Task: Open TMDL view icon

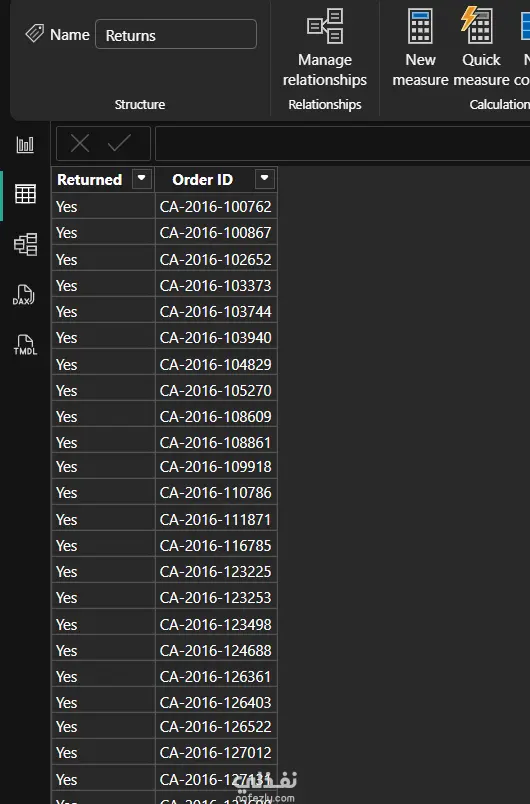Action: [x=25, y=345]
